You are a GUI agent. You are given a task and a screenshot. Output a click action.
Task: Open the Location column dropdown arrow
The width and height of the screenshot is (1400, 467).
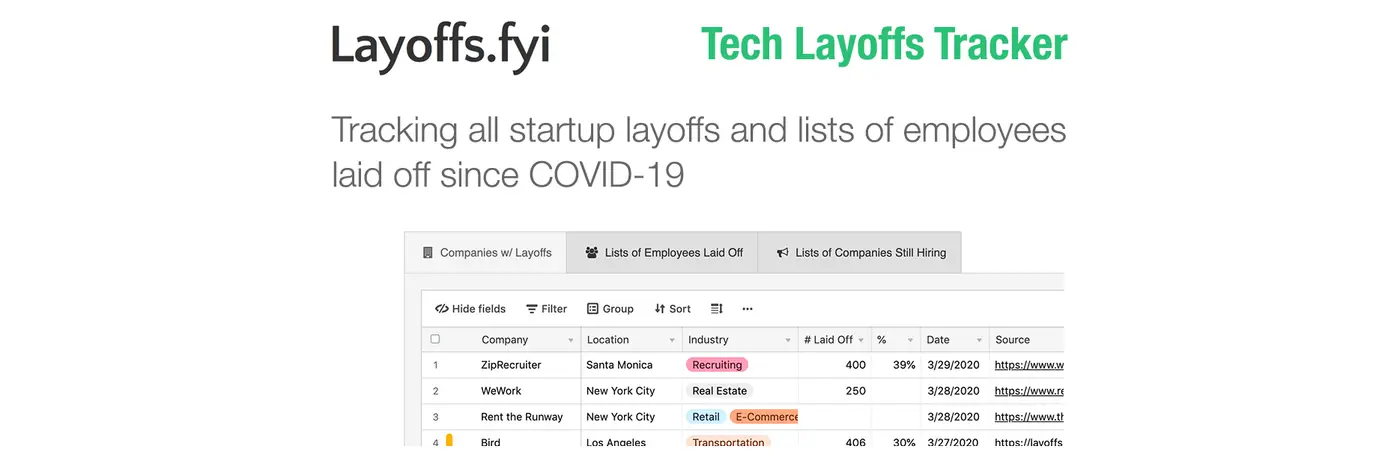(x=672, y=341)
